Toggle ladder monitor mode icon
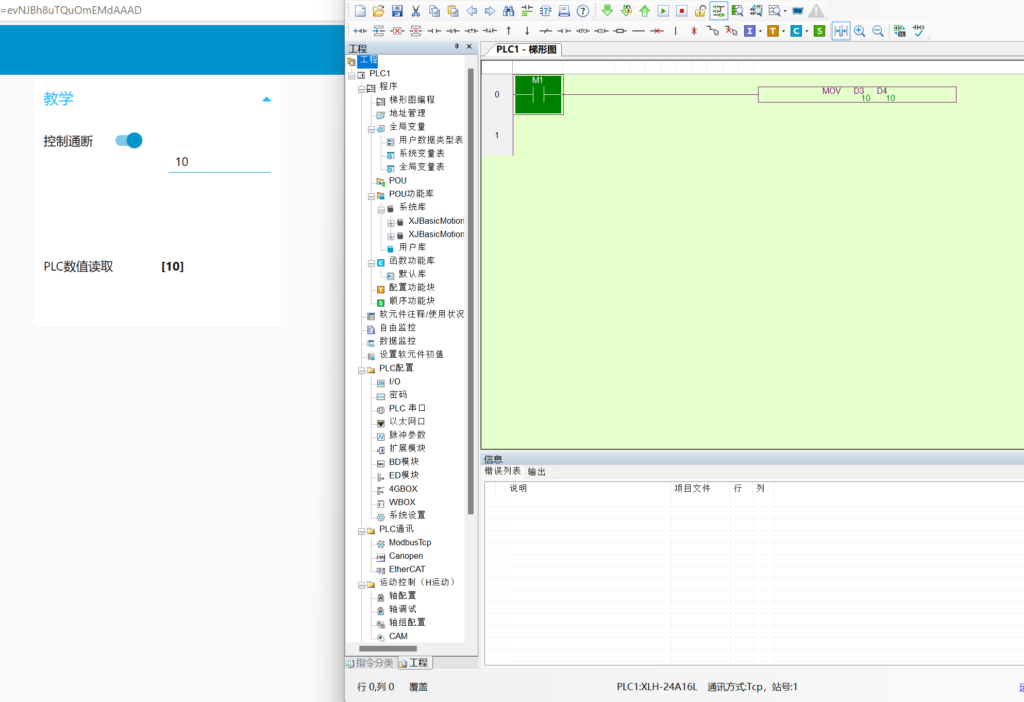Viewport: 1024px width, 702px height. coord(718,10)
